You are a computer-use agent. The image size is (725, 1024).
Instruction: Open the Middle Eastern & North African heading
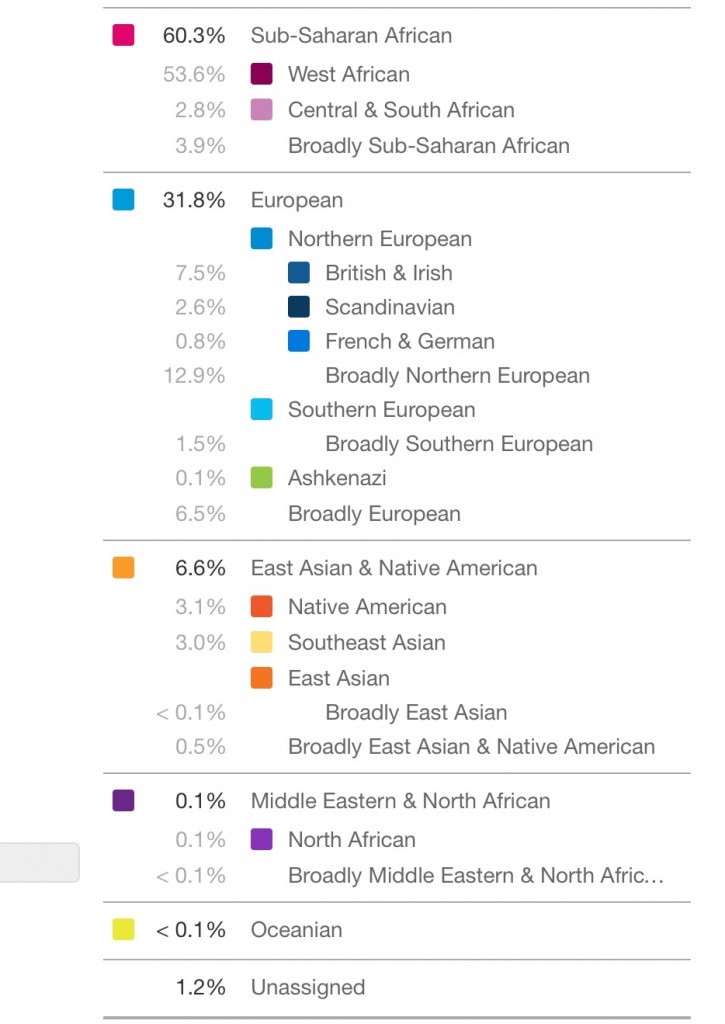(400, 801)
